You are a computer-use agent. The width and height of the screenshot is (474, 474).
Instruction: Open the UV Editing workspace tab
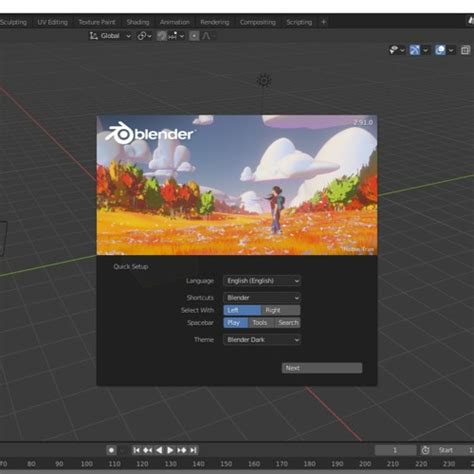pyautogui.click(x=52, y=22)
